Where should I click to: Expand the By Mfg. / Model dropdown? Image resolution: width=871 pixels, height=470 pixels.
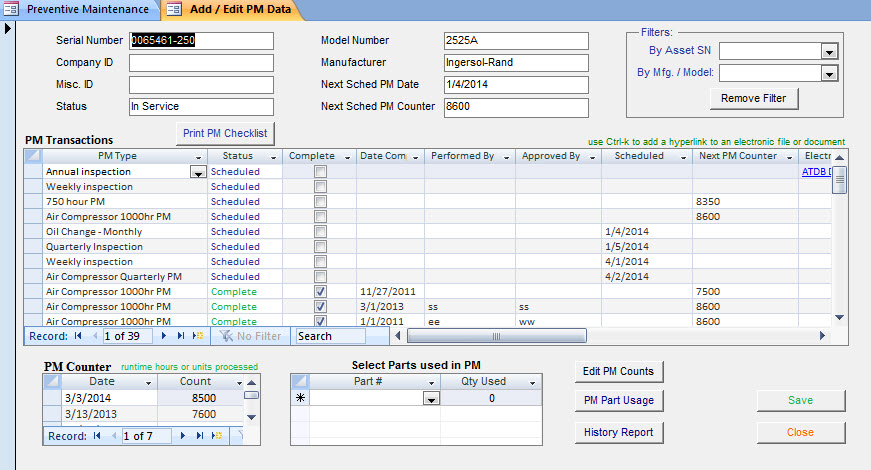(829, 73)
